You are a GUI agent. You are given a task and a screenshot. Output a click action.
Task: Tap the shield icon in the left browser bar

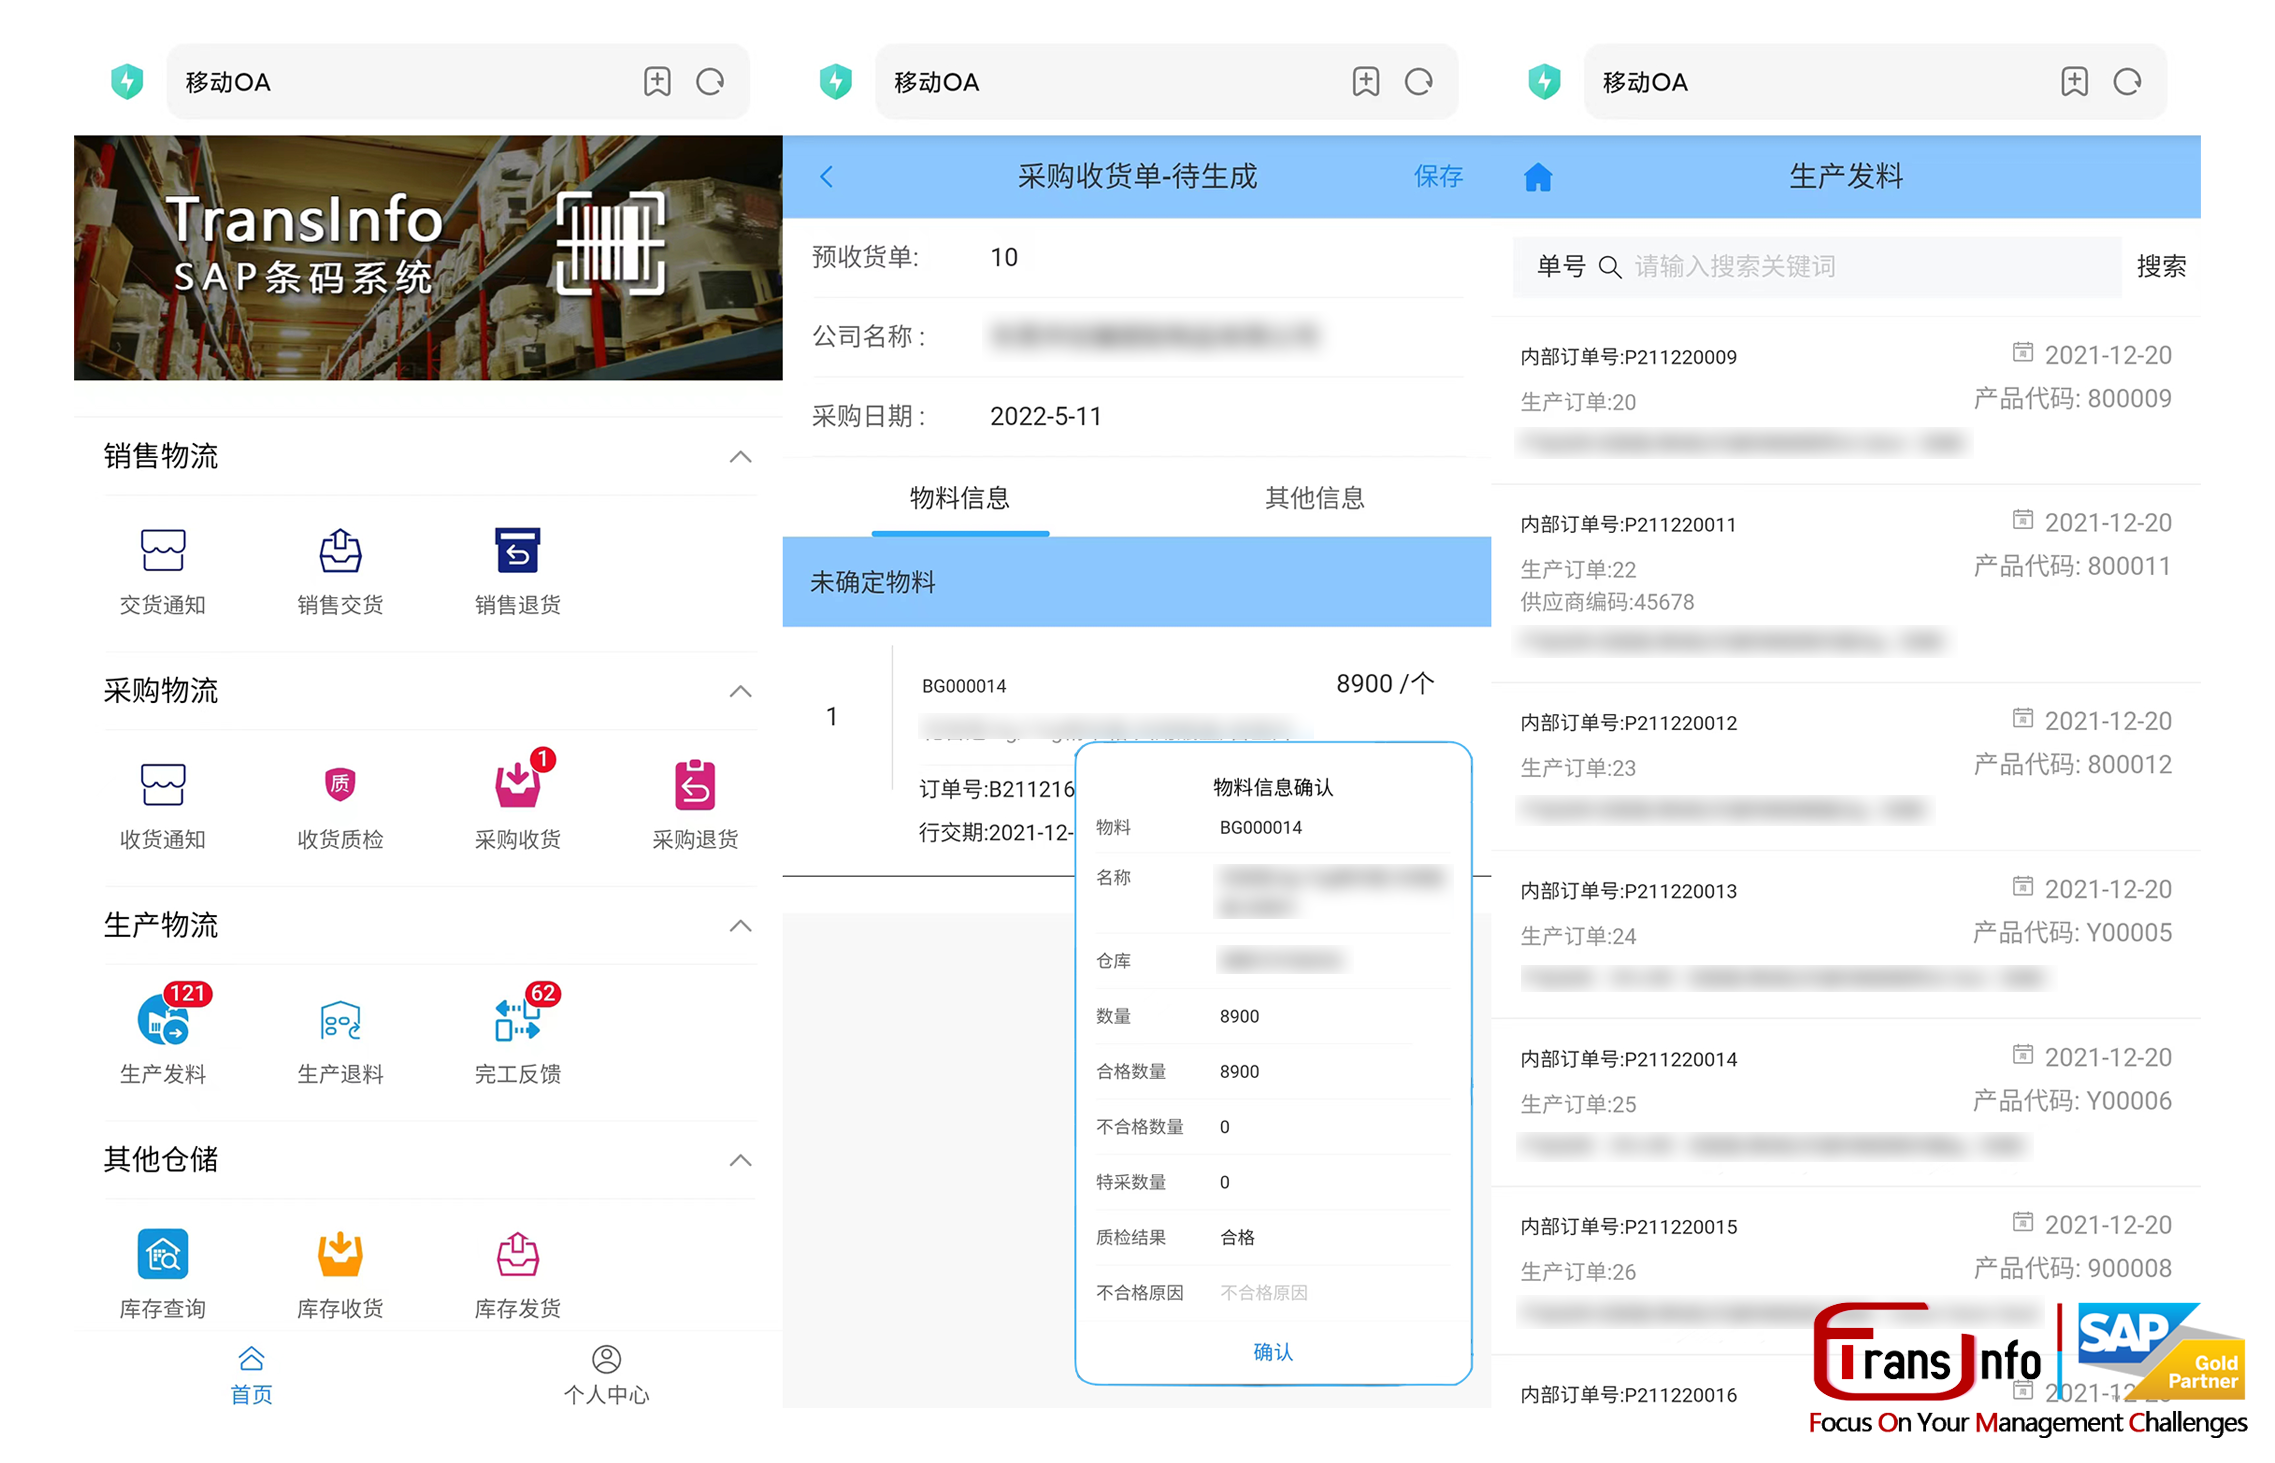tap(127, 81)
